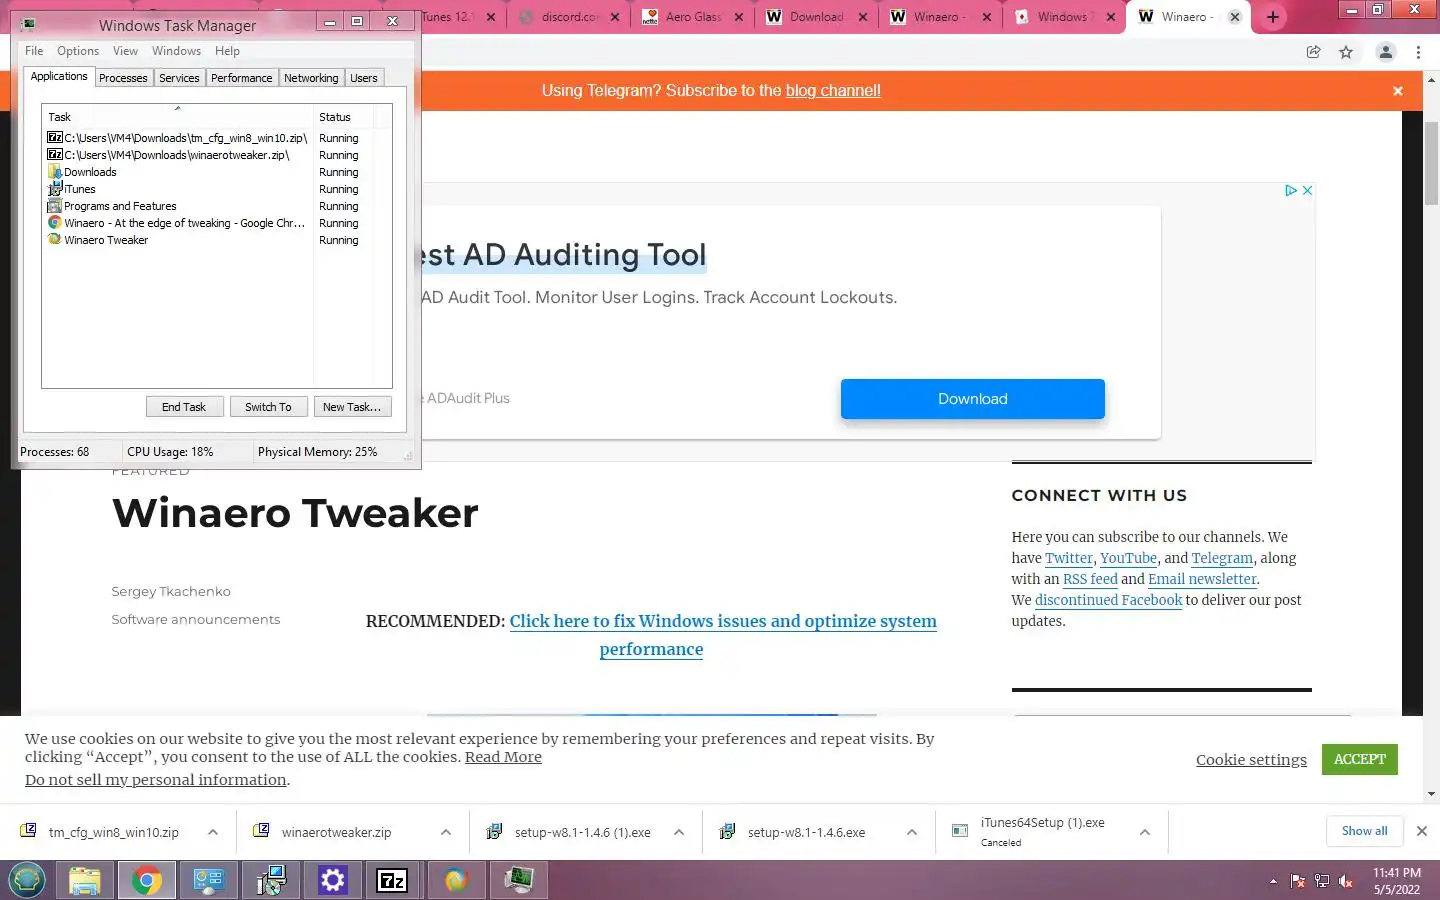
Task: Close the ad with the X icon
Action: coord(1307,190)
